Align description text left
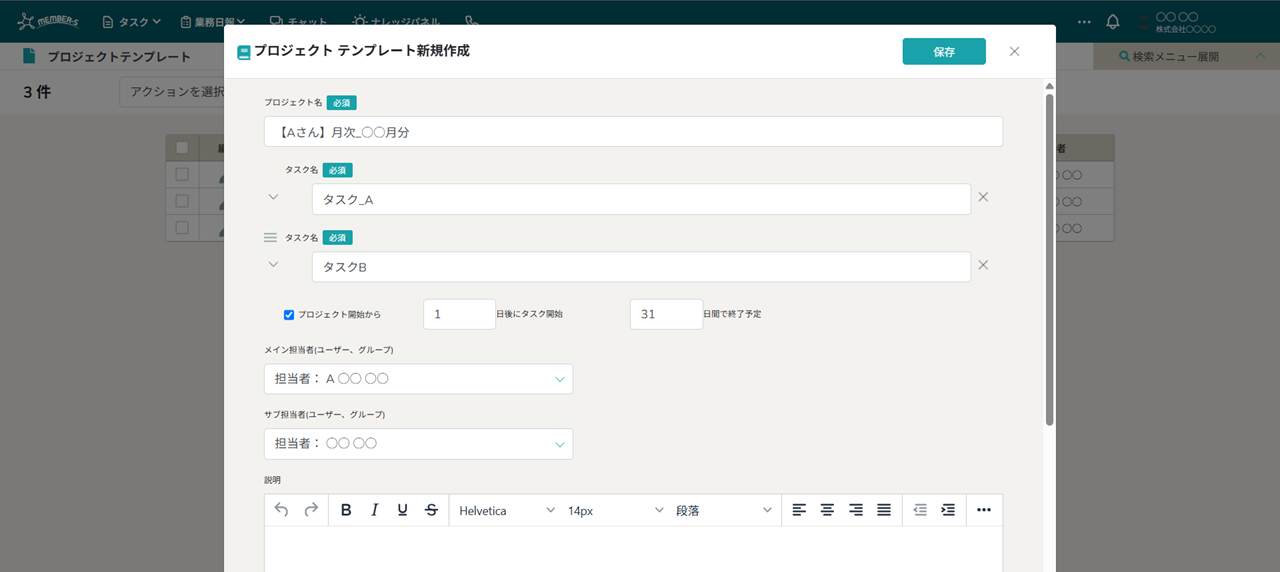This screenshot has height=572, width=1280. (799, 510)
